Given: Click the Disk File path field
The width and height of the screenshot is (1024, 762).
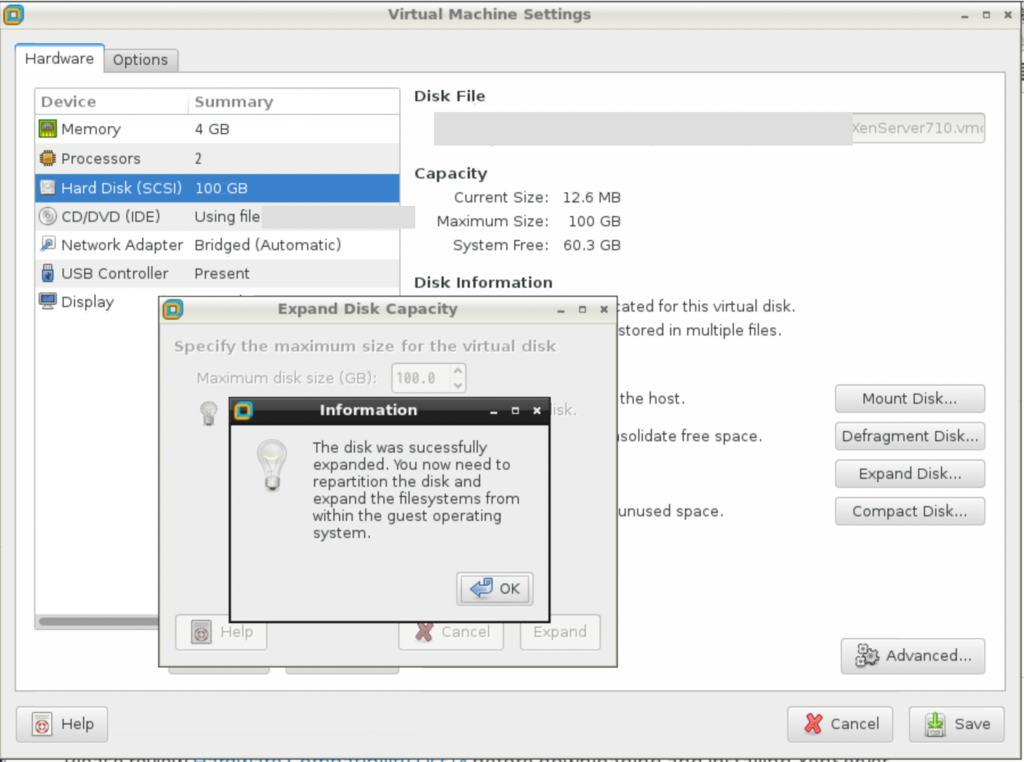Looking at the screenshot, I should tap(709, 128).
